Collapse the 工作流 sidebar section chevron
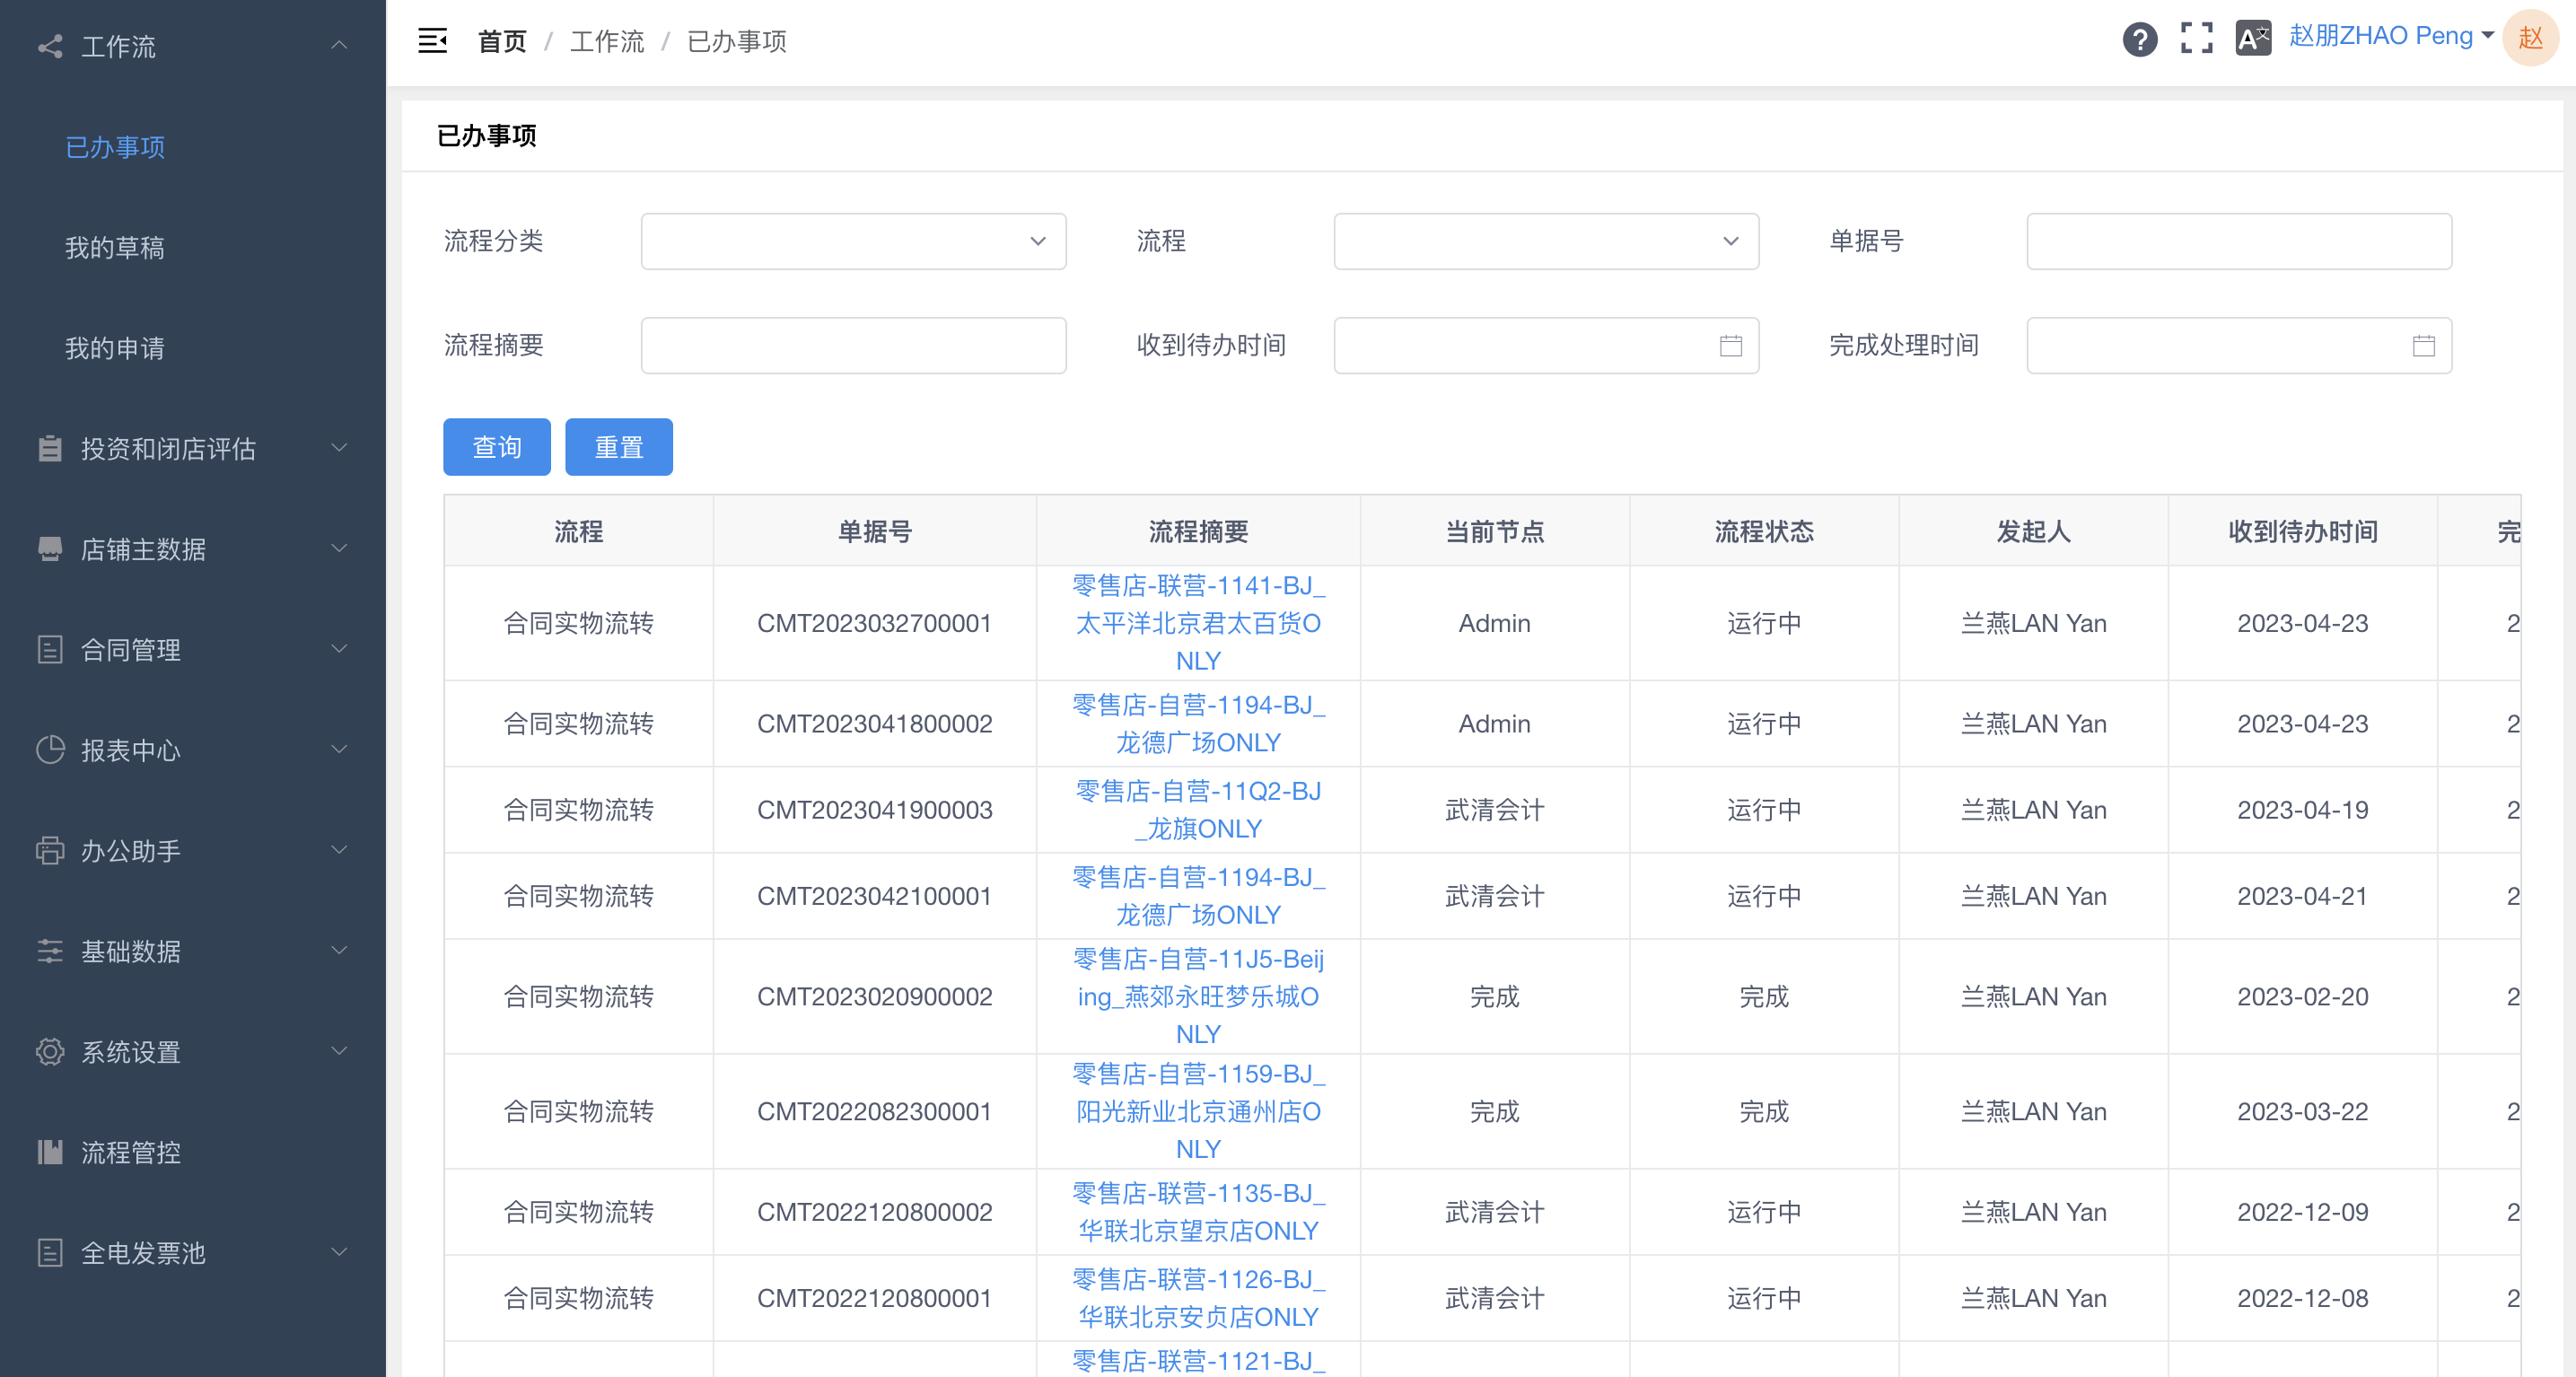Viewport: 2576px width, 1377px height. (x=339, y=45)
